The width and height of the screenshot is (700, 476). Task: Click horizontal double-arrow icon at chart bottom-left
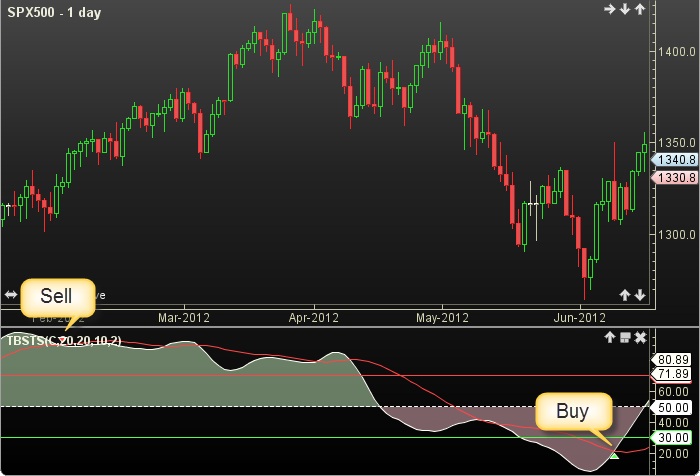[x=11, y=295]
